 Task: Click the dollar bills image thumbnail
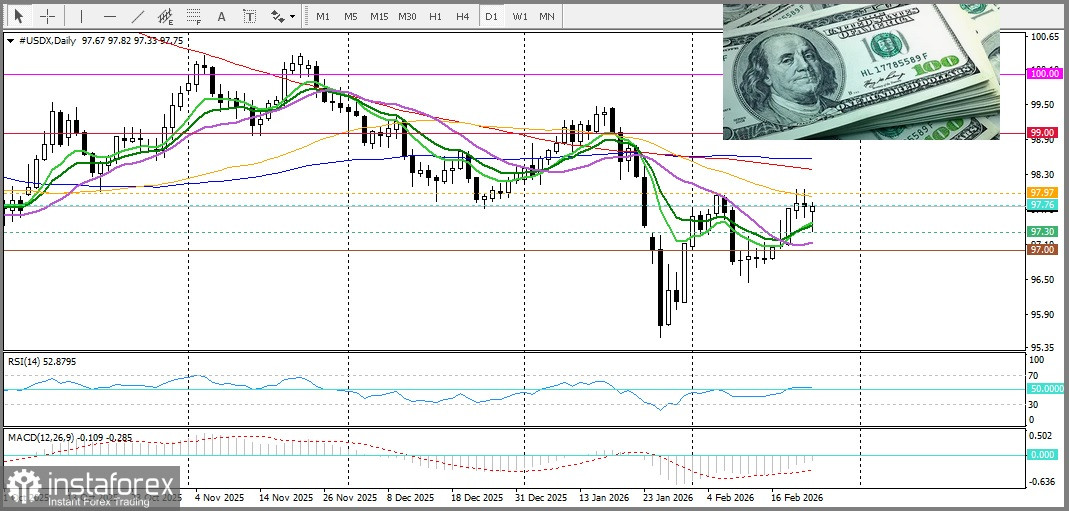[x=861, y=70]
